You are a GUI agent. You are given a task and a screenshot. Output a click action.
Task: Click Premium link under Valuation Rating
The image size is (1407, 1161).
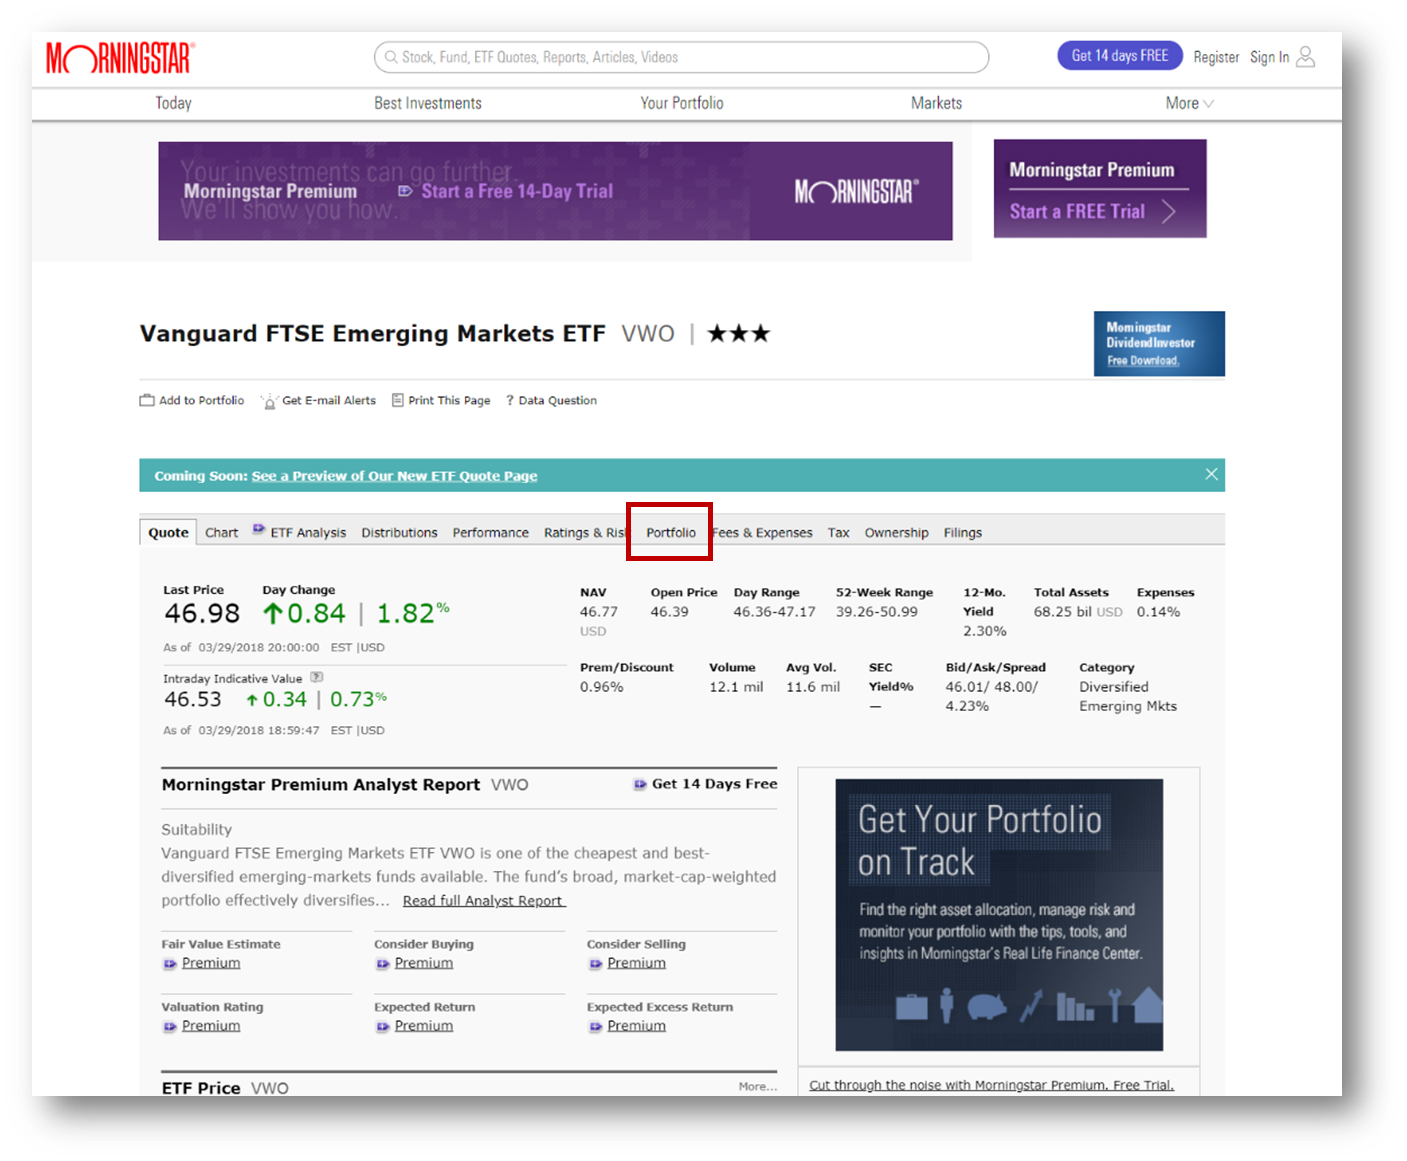click(x=211, y=1026)
